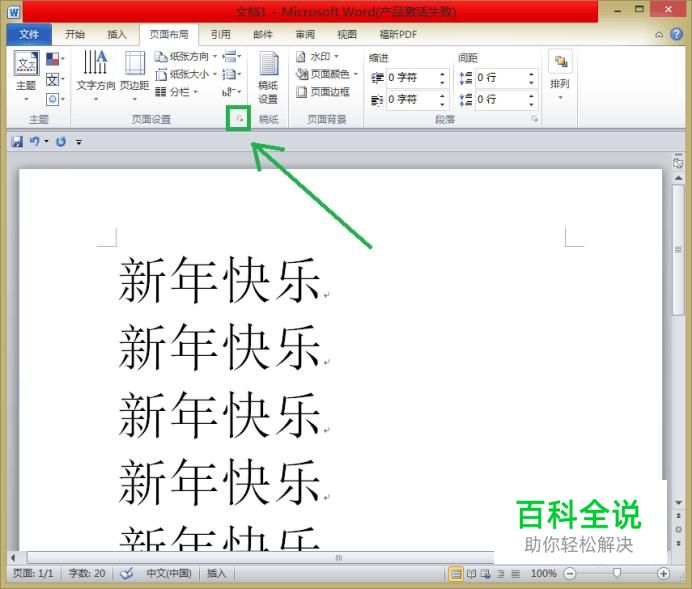Toggle Insert (插入) mode in status bar
The width and height of the screenshot is (692, 589).
[x=216, y=574]
